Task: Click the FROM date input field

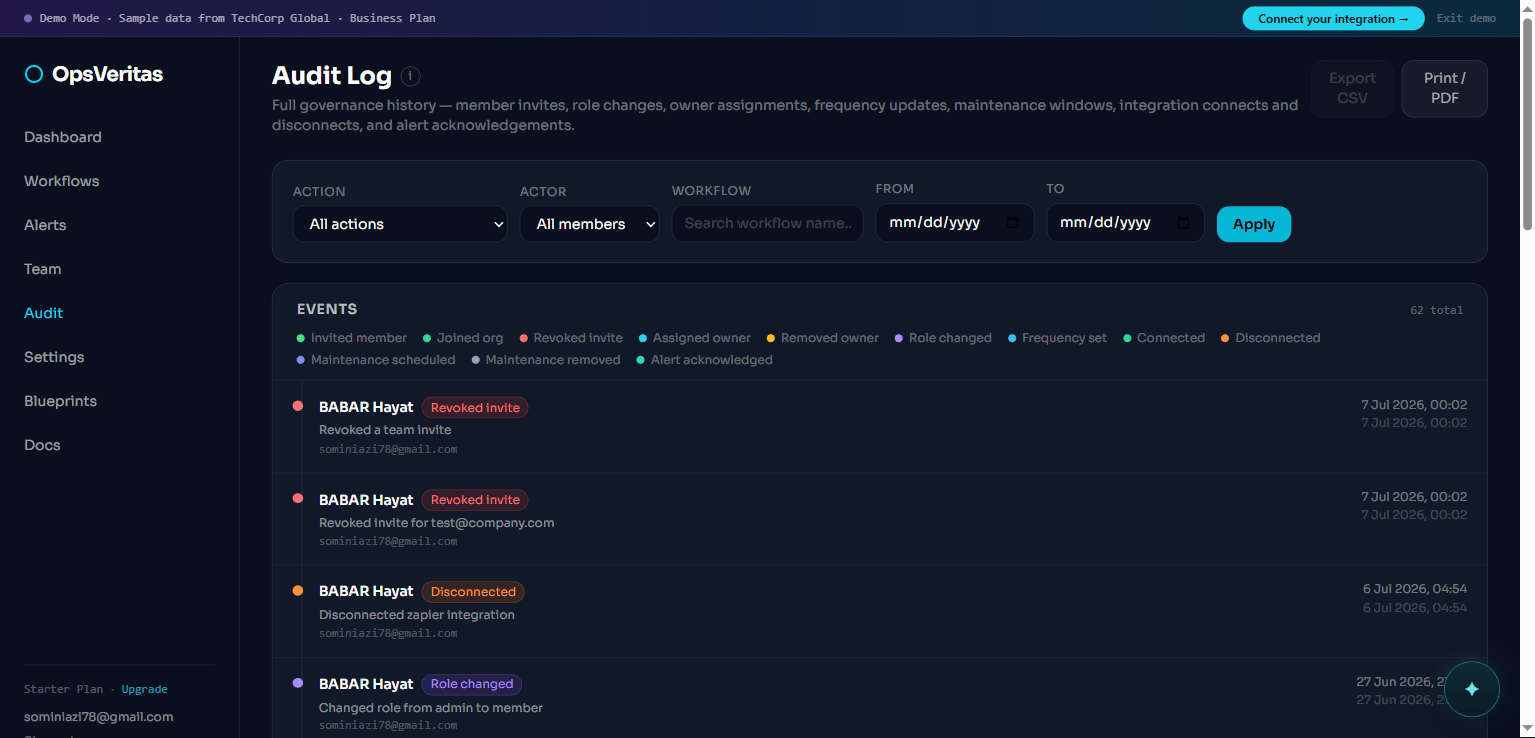Action: click(x=955, y=223)
